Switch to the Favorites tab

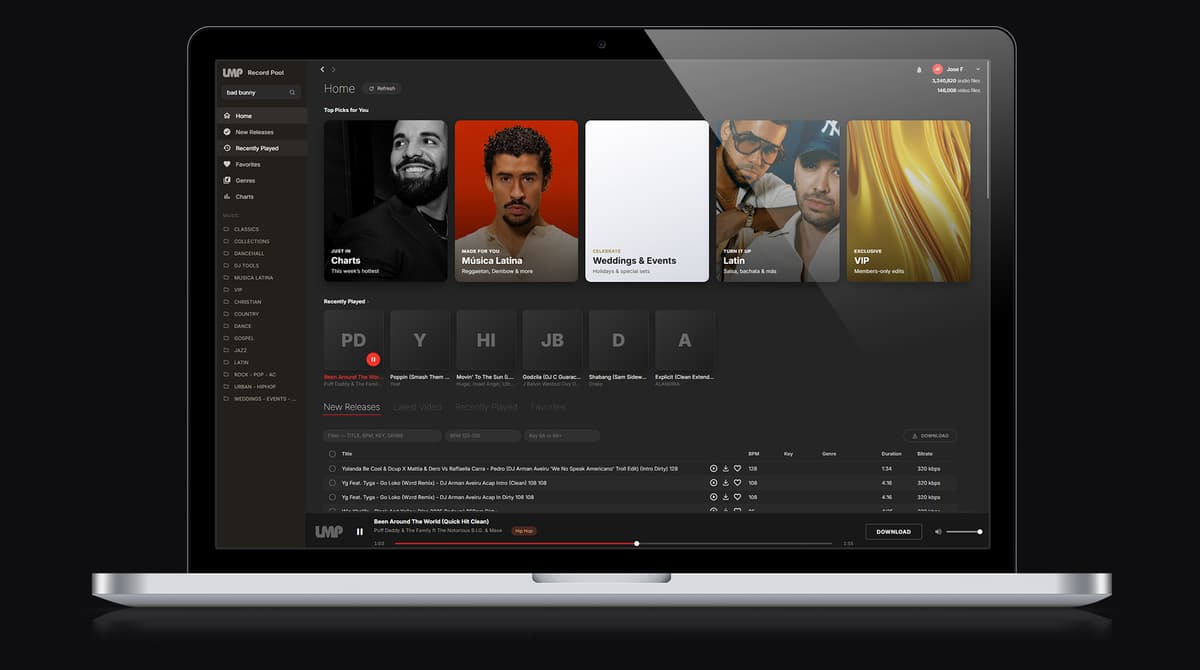coord(548,407)
